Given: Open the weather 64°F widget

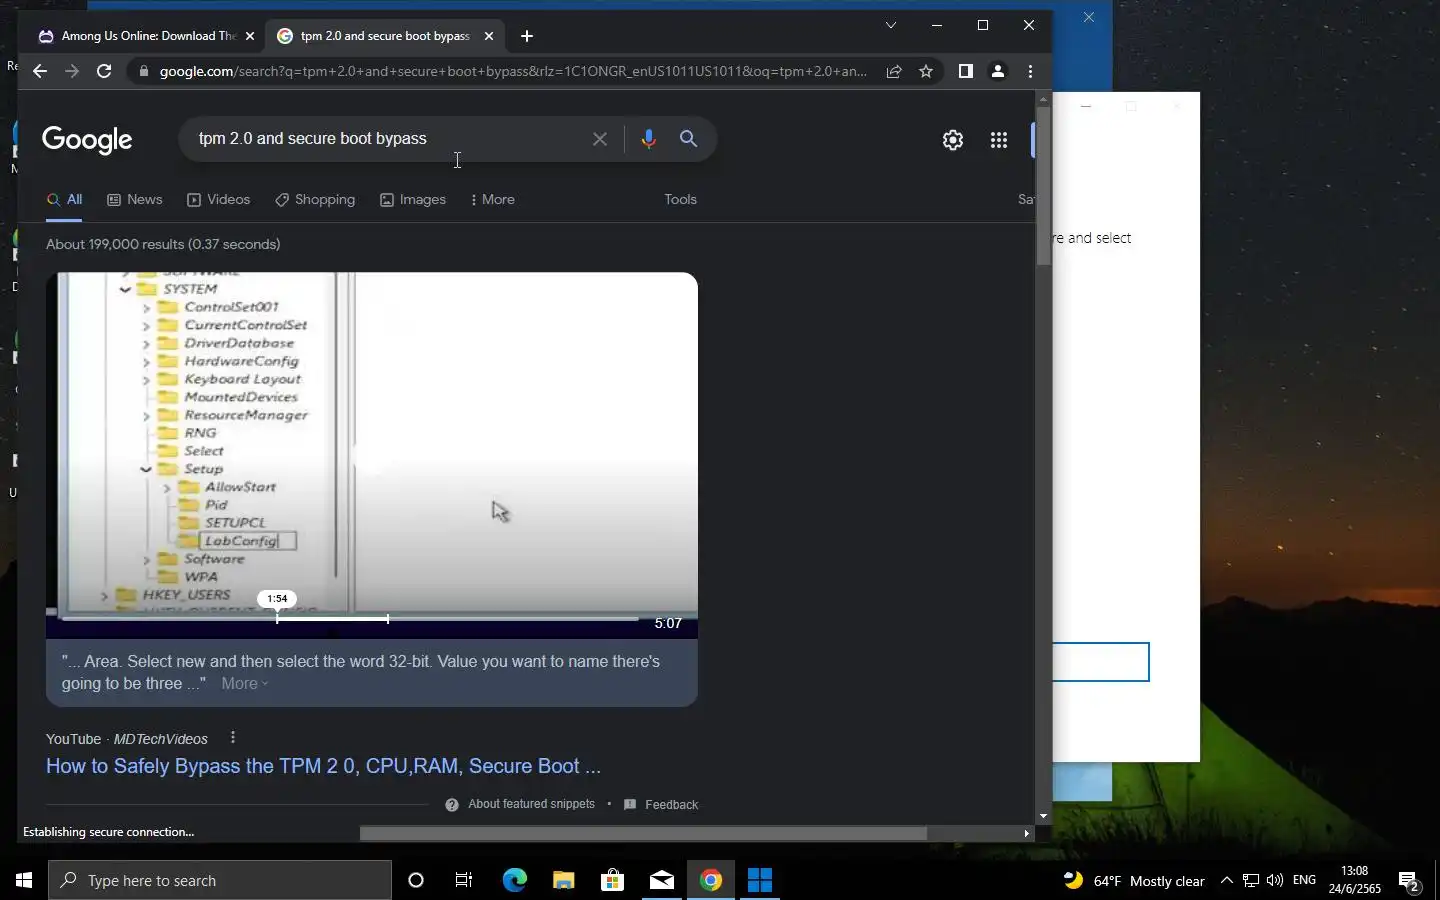Looking at the screenshot, I should [1134, 881].
